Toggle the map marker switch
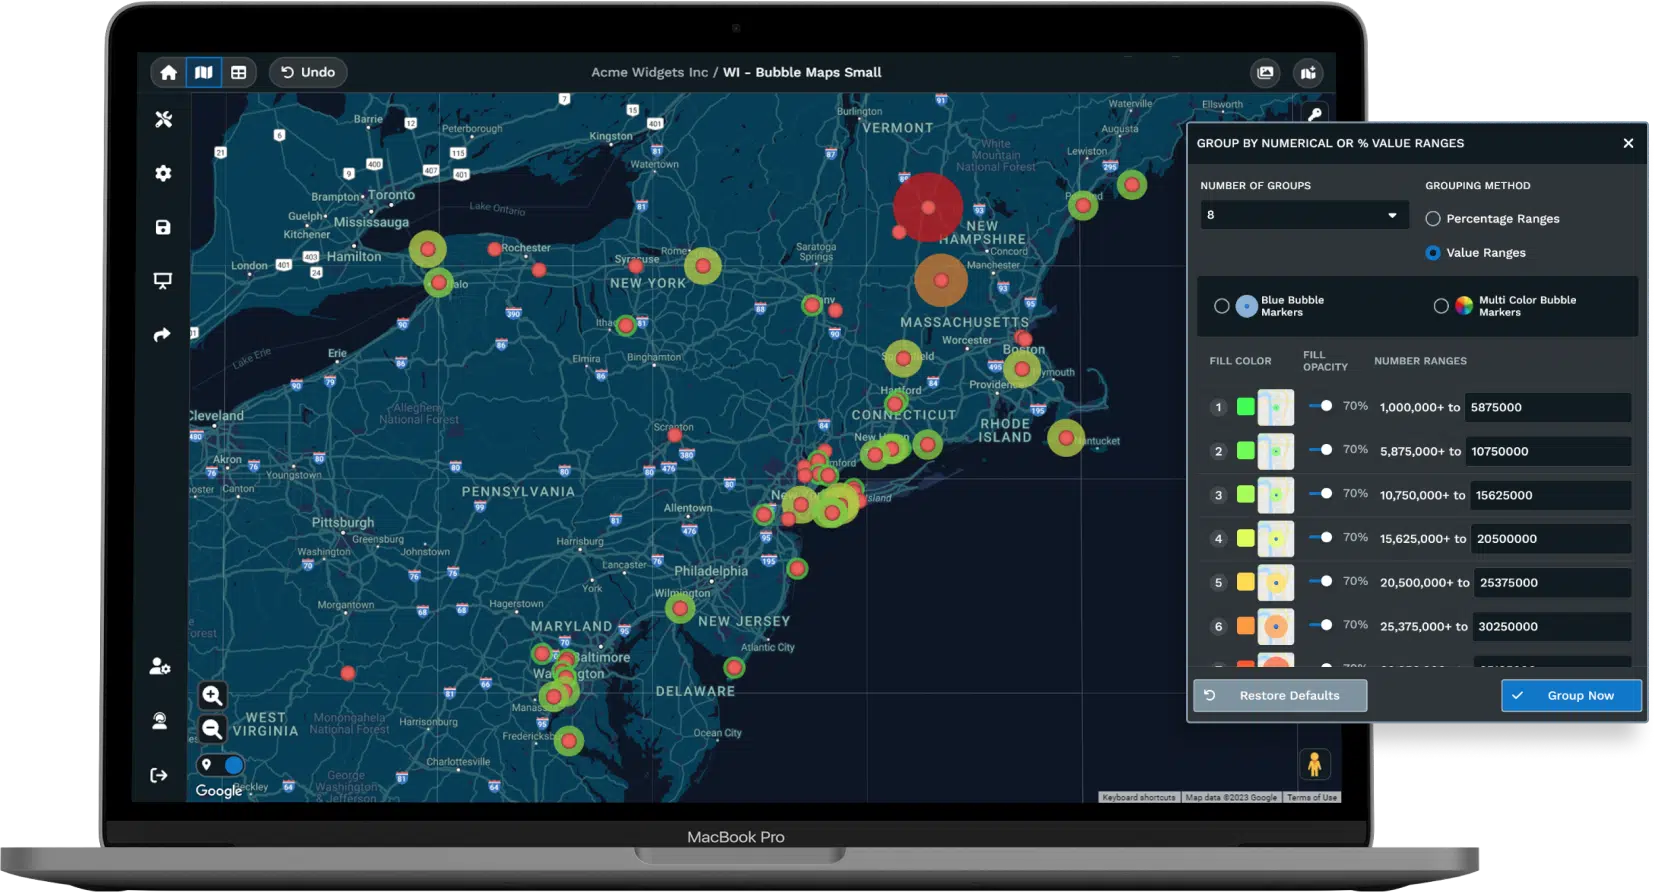The height and width of the screenshot is (892, 1657). click(x=222, y=765)
